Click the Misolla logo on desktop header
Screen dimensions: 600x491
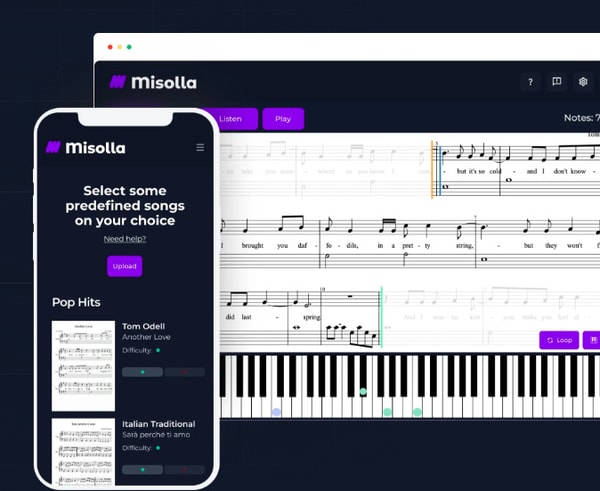tap(153, 82)
